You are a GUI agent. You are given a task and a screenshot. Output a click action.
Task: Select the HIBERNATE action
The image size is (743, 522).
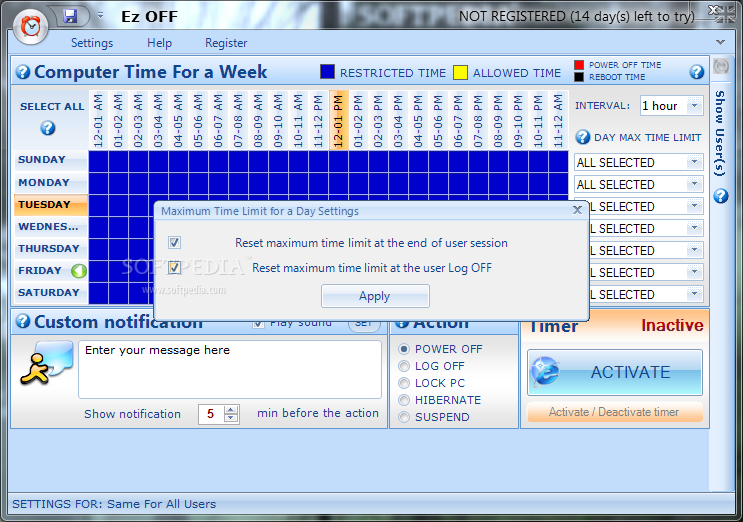tap(404, 400)
